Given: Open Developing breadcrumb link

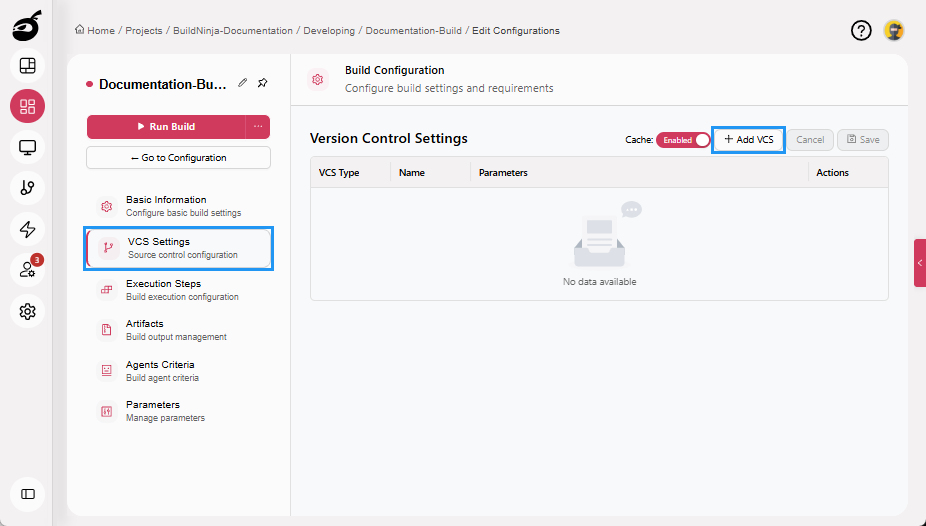Looking at the screenshot, I should (329, 30).
